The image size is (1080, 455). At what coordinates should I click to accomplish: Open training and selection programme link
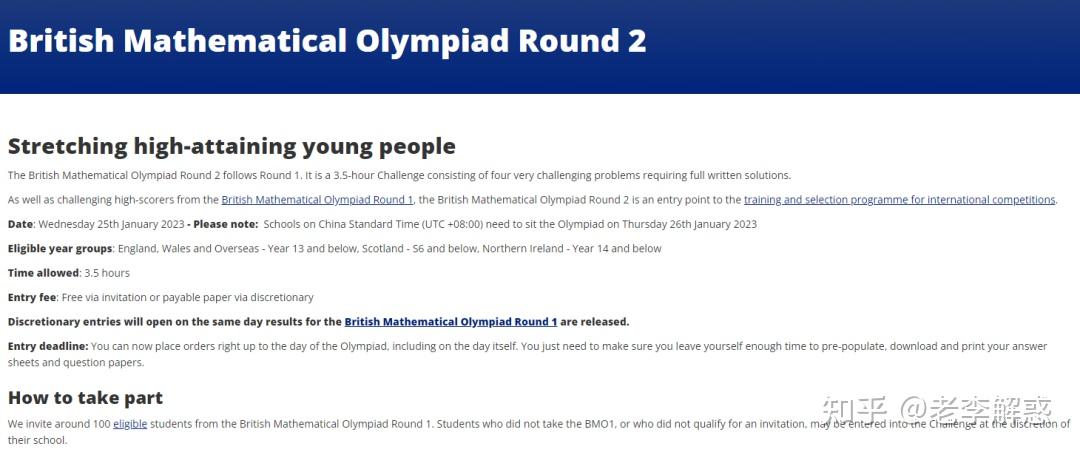899,200
